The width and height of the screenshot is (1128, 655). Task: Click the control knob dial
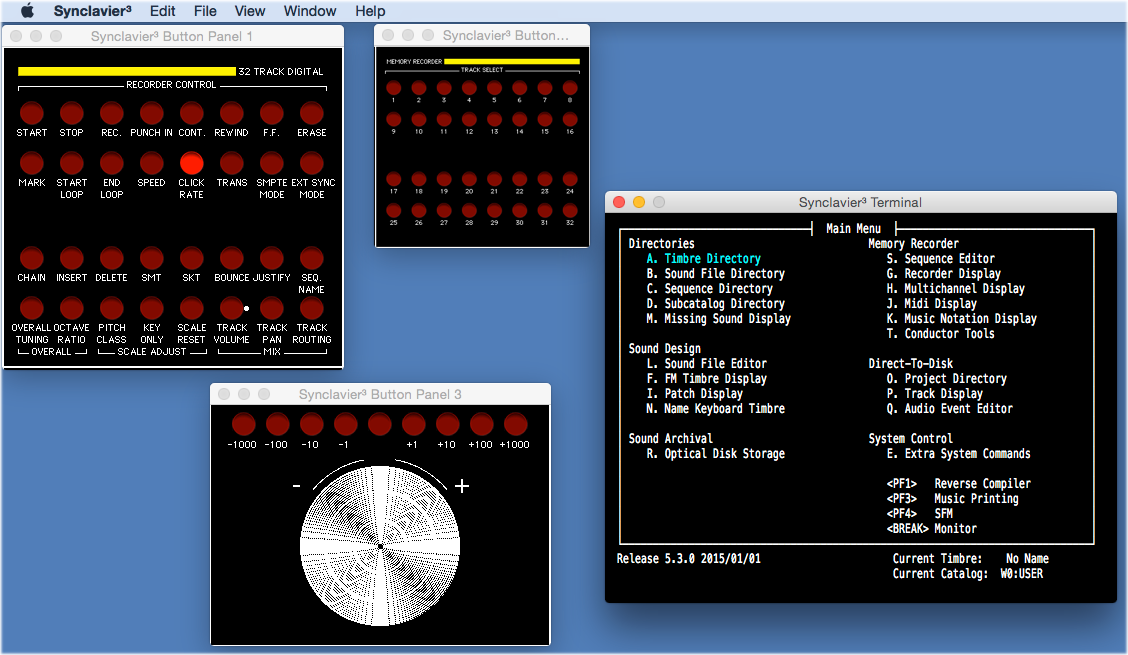click(380, 545)
